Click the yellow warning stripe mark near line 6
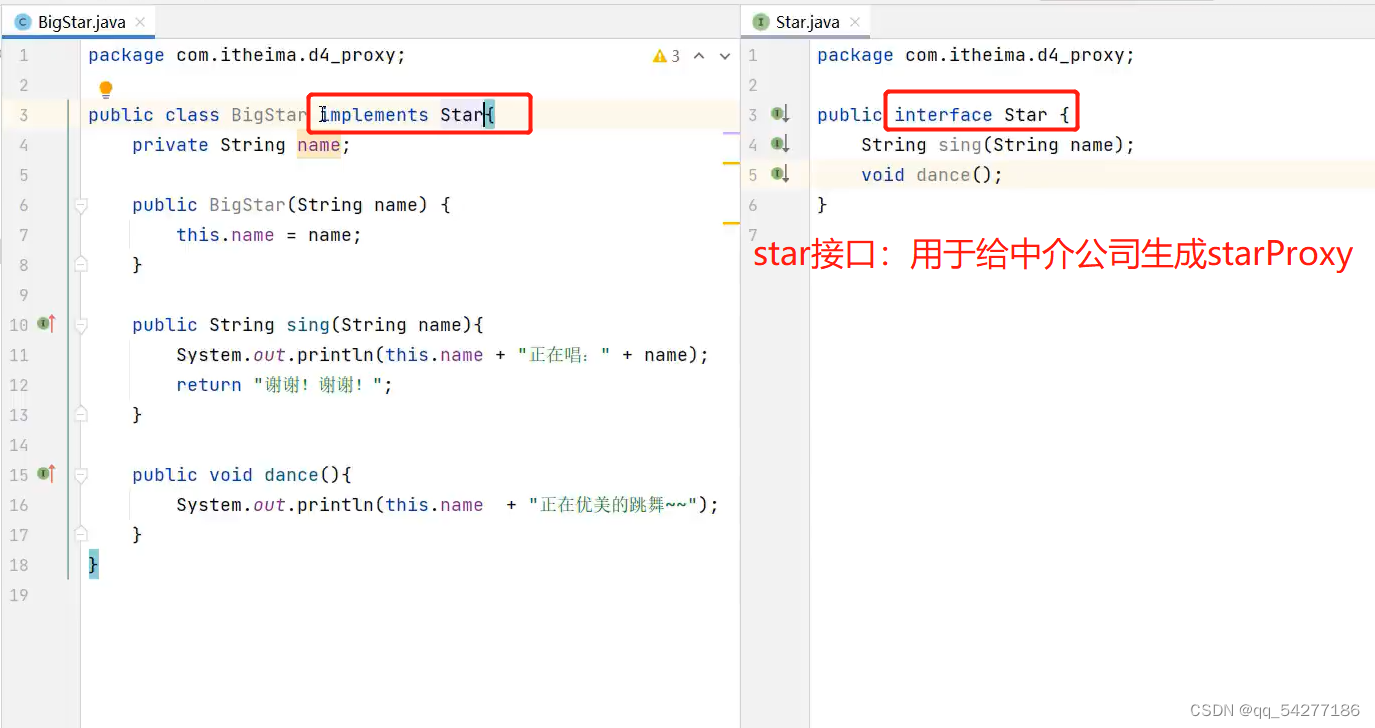Image resolution: width=1375 pixels, height=728 pixels. point(731,223)
